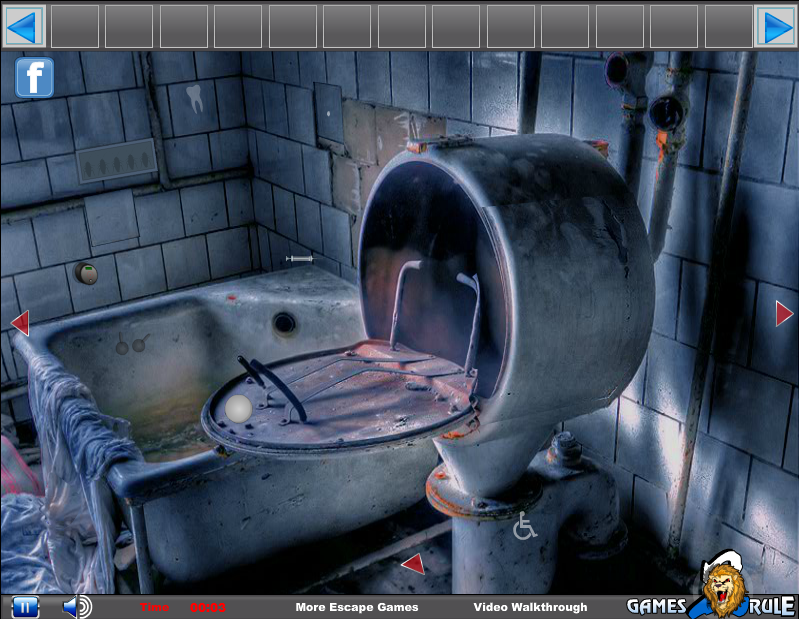Screen dimensions: 799x619
Task: Pick up the syringe near the wall
Action: click(299, 259)
